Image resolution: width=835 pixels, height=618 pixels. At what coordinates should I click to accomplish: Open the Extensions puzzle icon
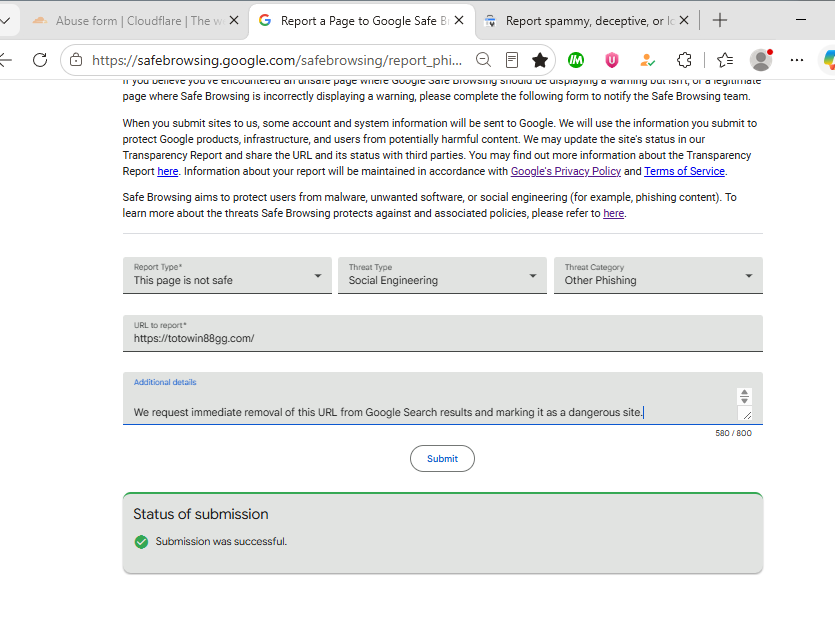(684, 60)
